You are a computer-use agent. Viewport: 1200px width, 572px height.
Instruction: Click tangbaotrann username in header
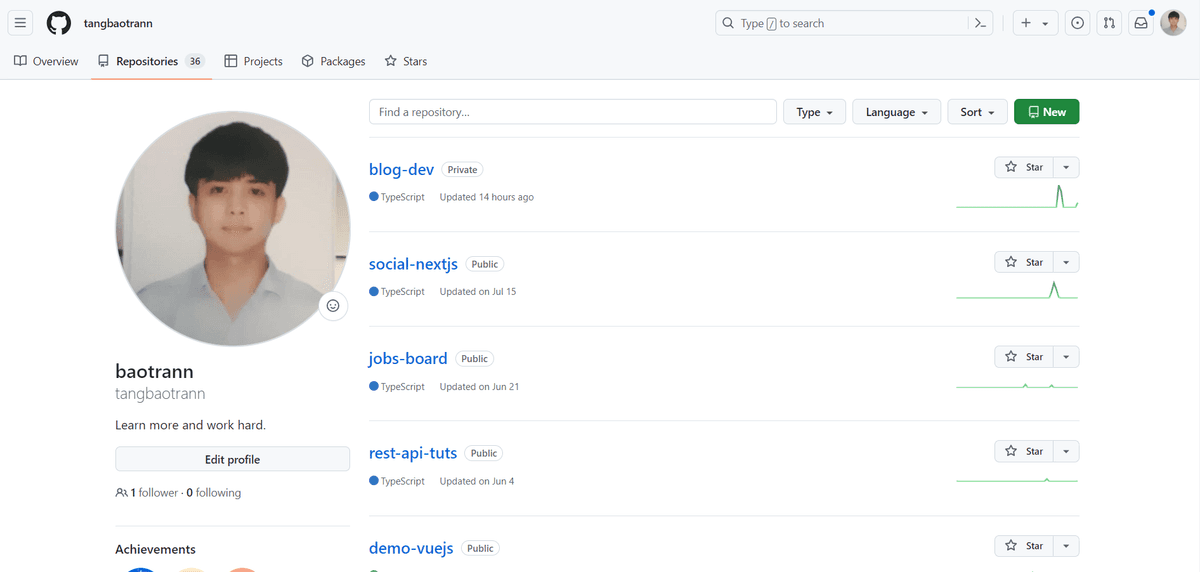click(x=118, y=23)
